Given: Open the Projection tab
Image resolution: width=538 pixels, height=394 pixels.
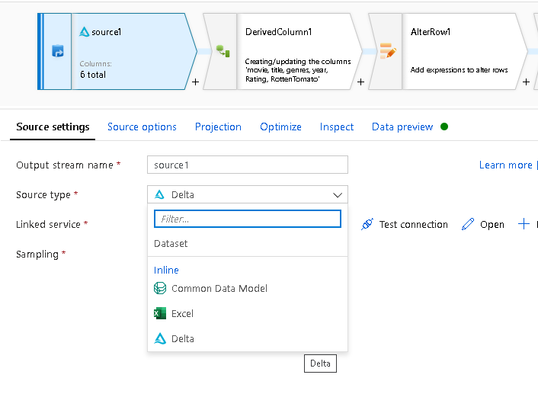Looking at the screenshot, I should pyautogui.click(x=218, y=127).
